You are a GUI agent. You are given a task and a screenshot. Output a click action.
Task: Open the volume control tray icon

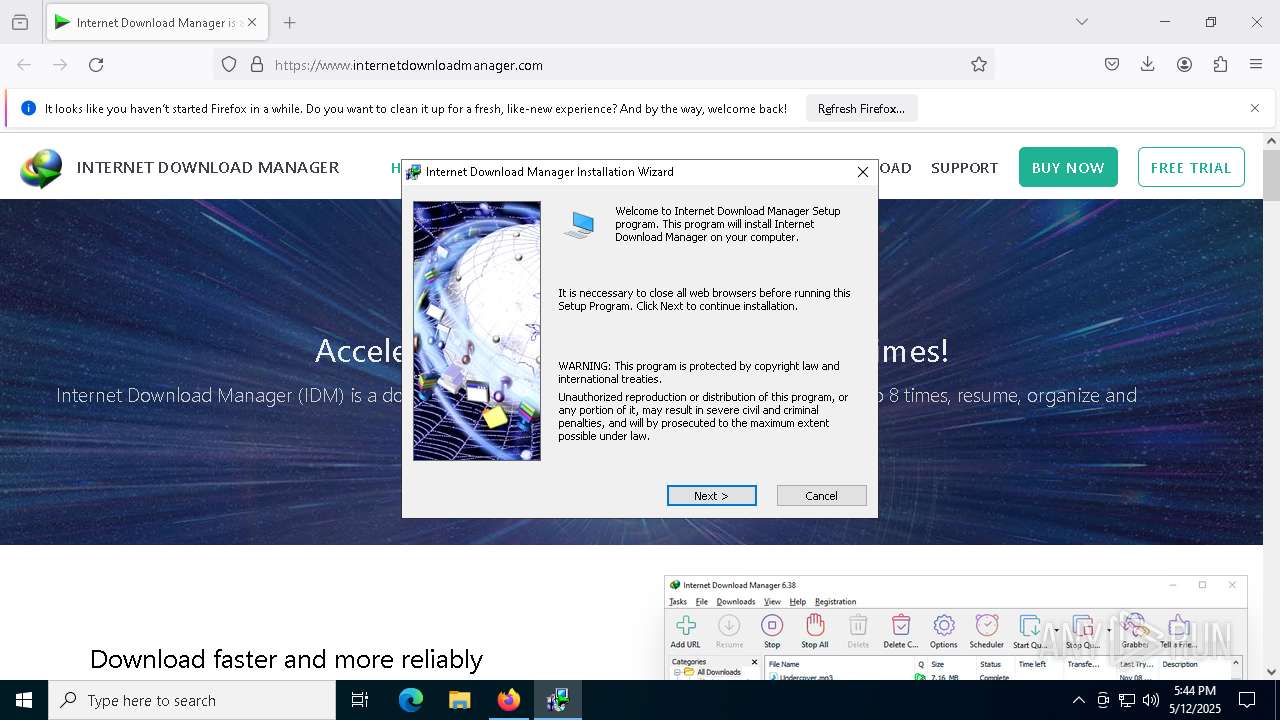(1151, 700)
